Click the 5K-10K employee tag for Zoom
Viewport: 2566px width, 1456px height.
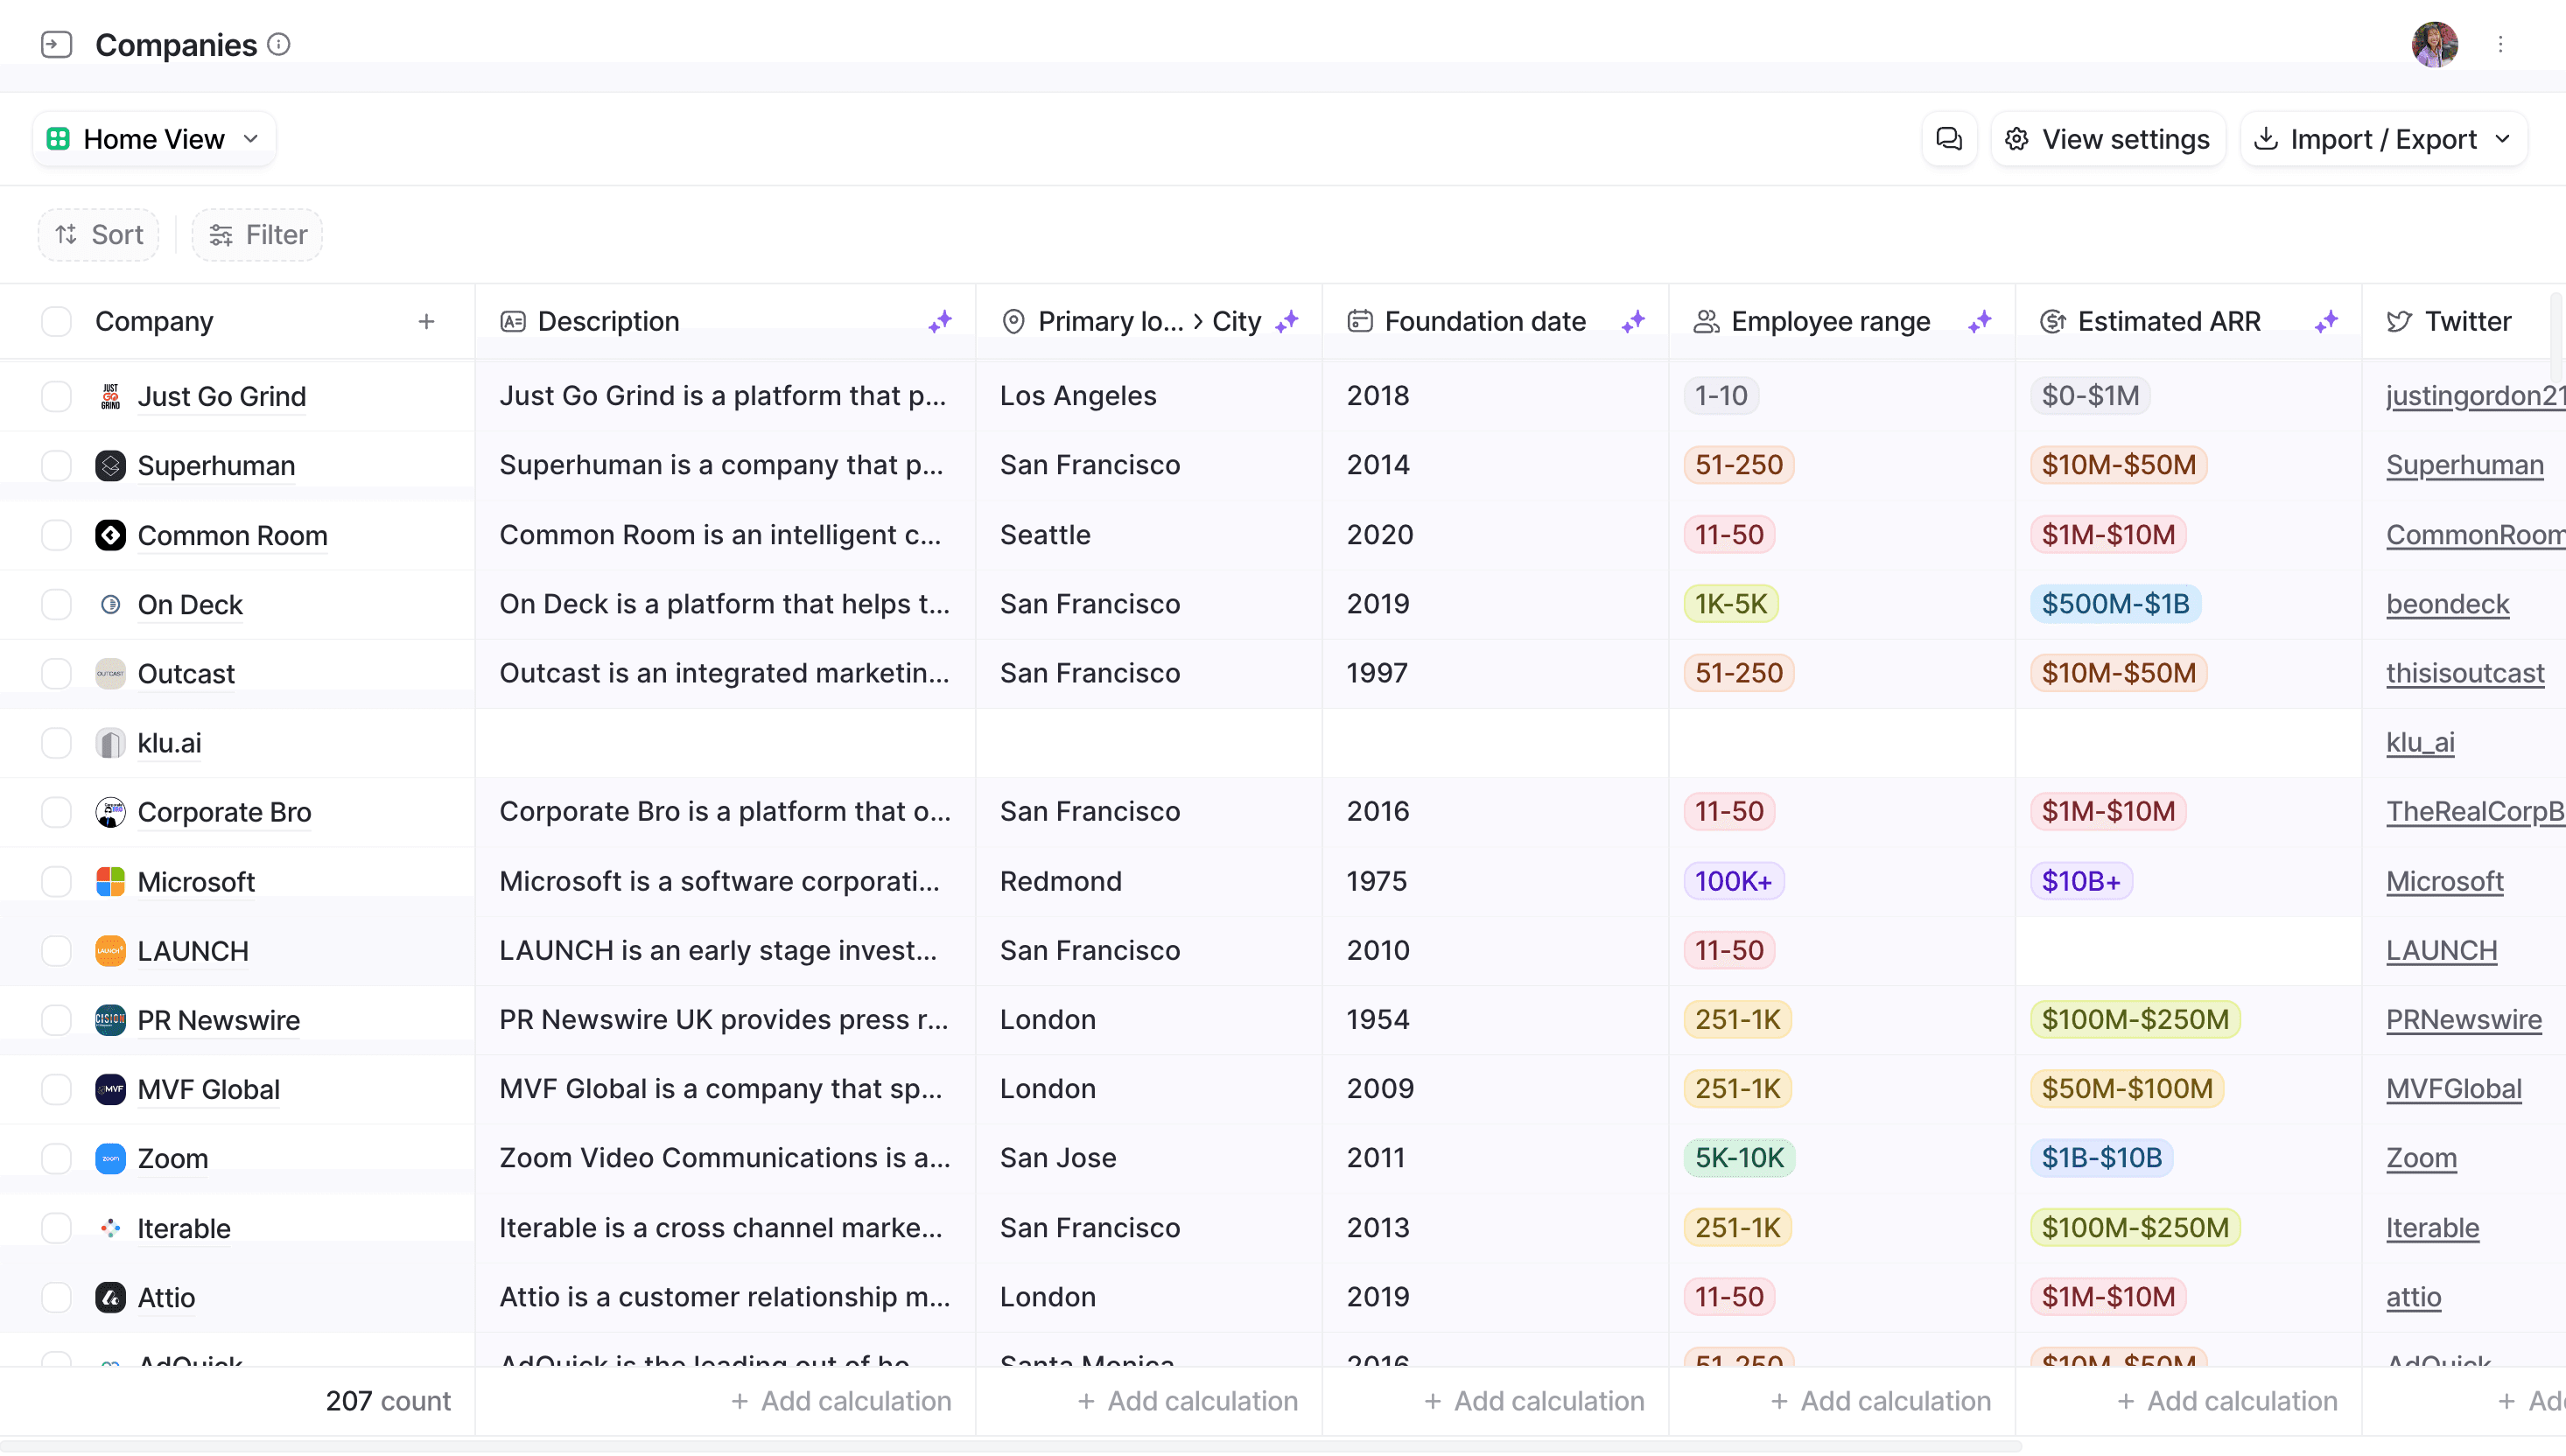coord(1739,1158)
